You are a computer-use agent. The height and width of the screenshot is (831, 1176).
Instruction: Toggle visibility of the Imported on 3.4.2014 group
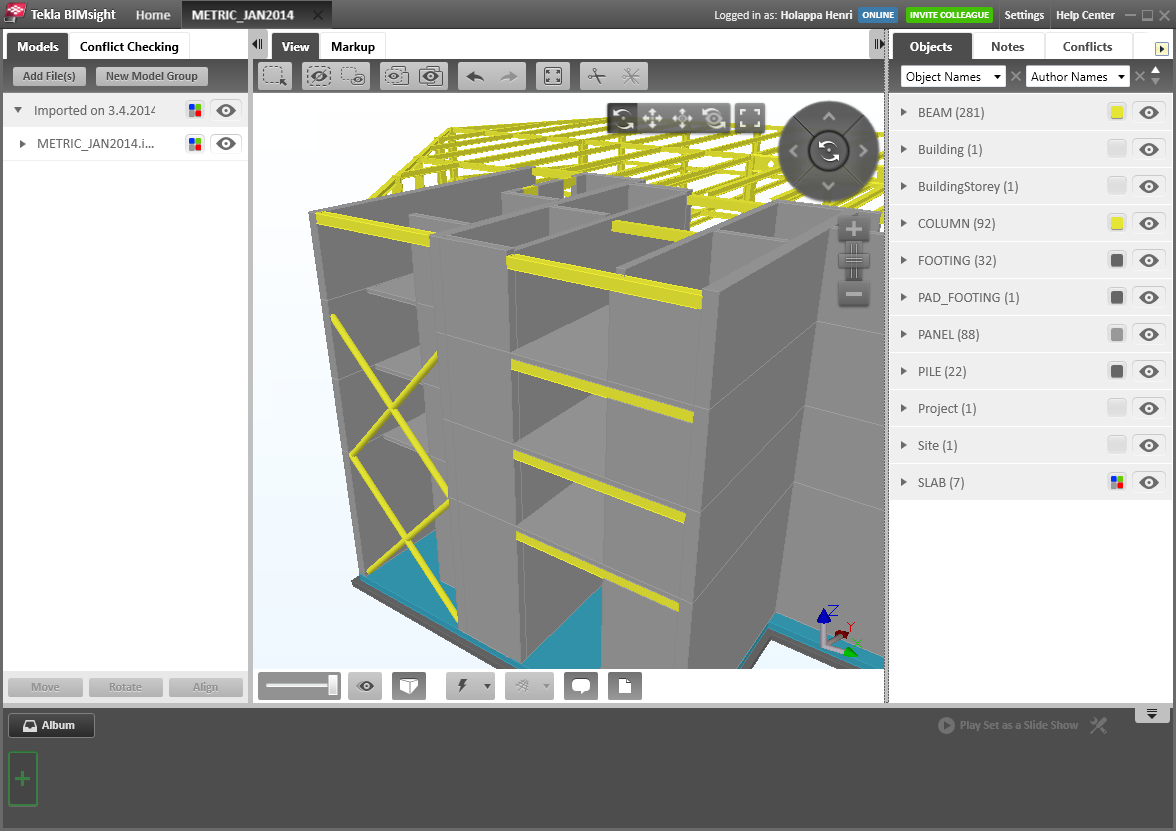tap(226, 110)
